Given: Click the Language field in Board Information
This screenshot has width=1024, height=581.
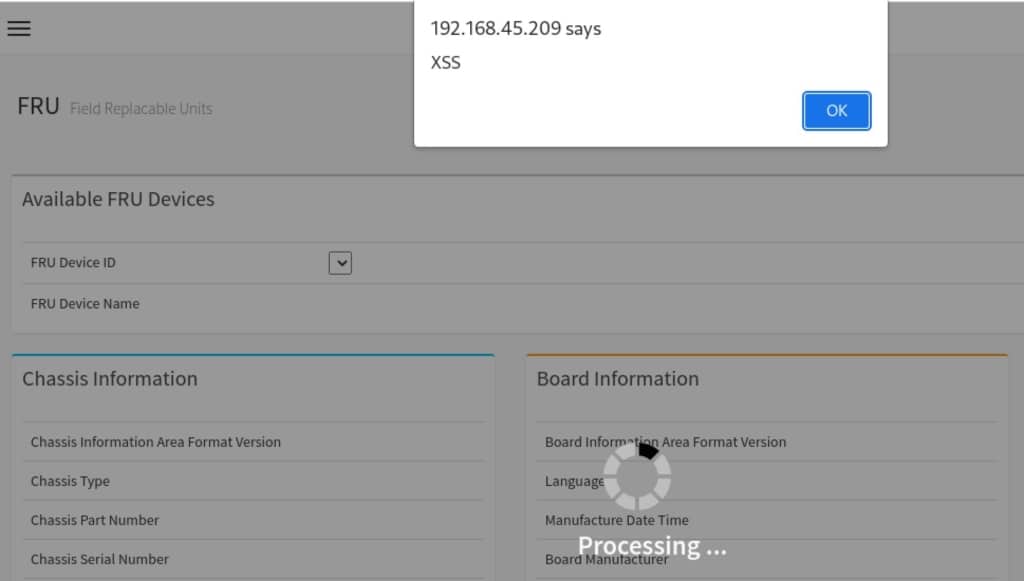Looking at the screenshot, I should pyautogui.click(x=572, y=481).
